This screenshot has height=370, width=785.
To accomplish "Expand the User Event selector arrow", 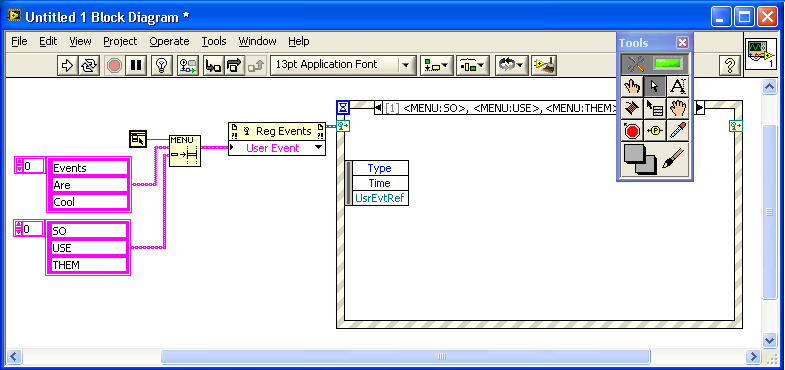I will tap(318, 148).
